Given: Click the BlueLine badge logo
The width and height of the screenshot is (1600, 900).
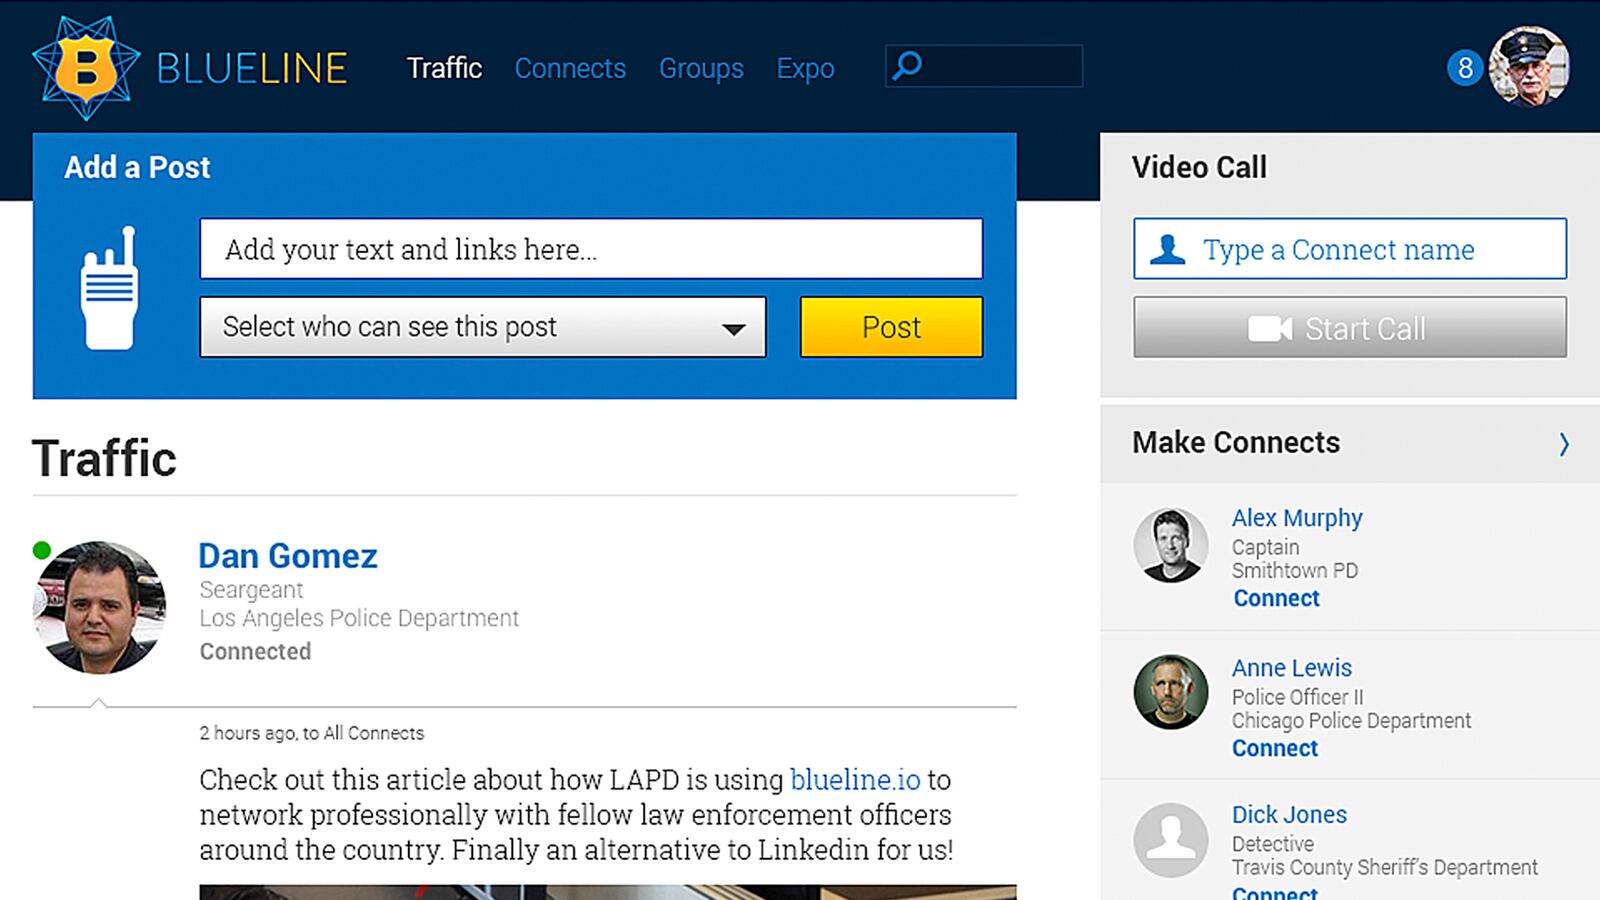Looking at the screenshot, I should click(x=85, y=67).
